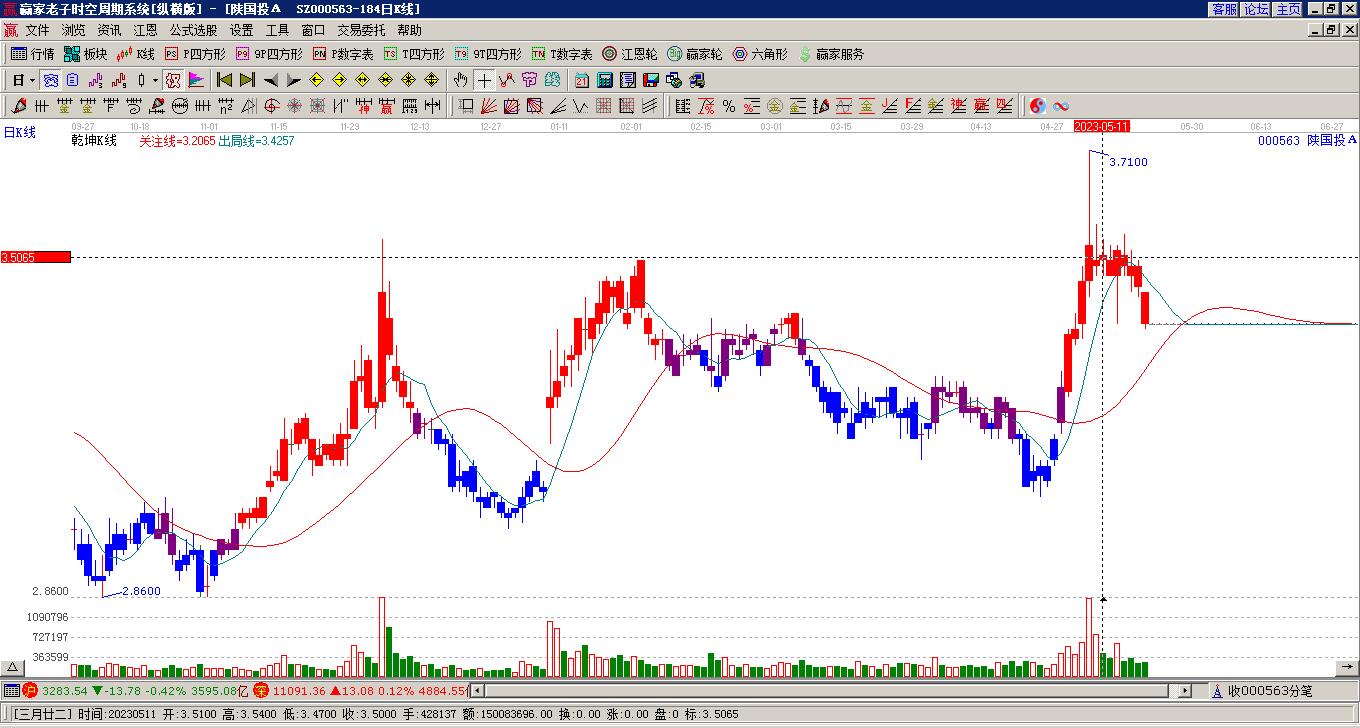Viewport: 1360px width, 728px height.
Task: Open the 帮助 menu
Action: click(x=409, y=30)
